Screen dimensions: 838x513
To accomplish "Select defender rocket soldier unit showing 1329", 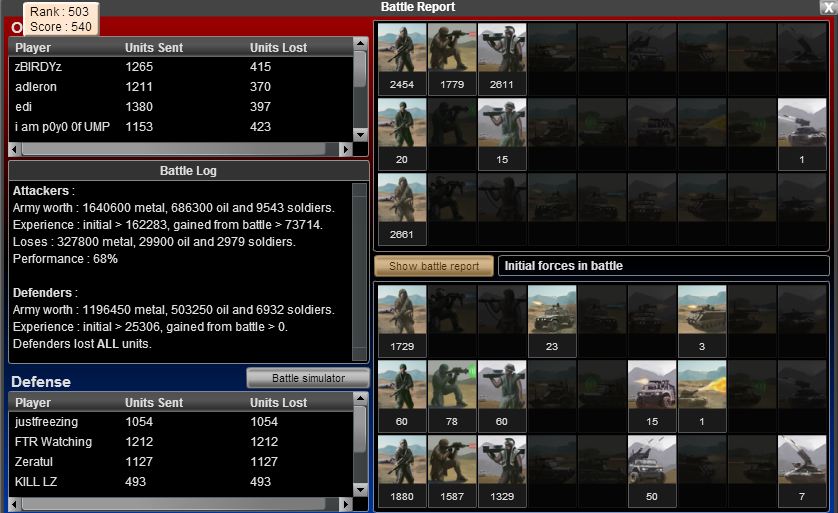I will (x=502, y=471).
